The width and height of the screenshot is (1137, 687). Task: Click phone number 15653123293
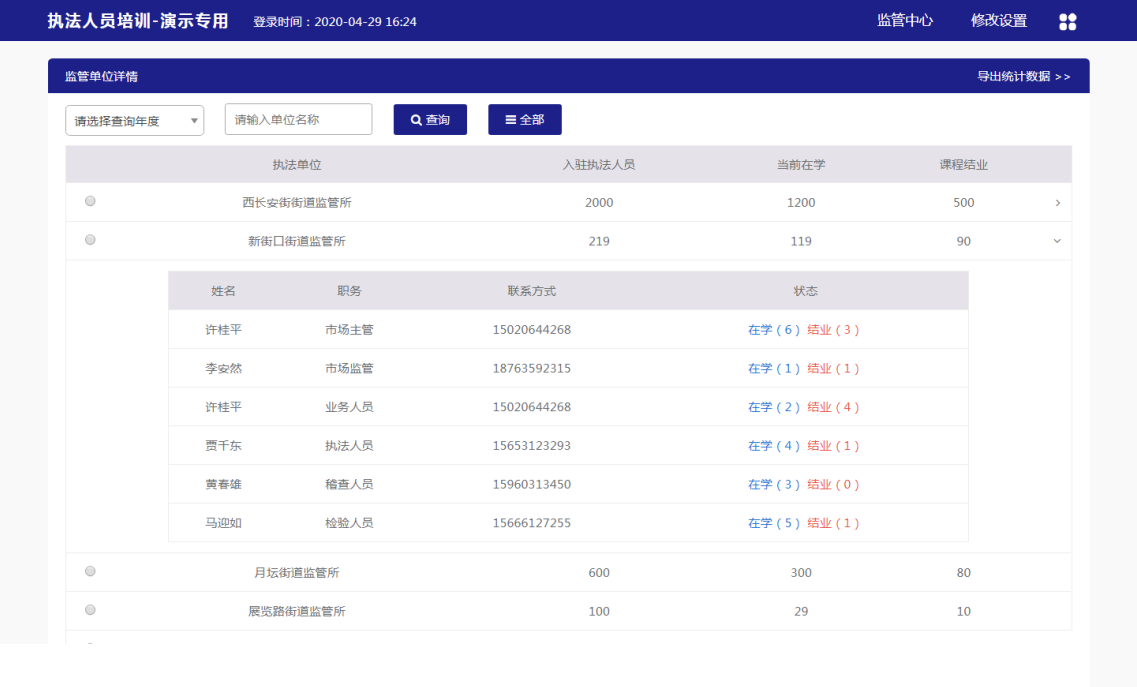click(532, 445)
